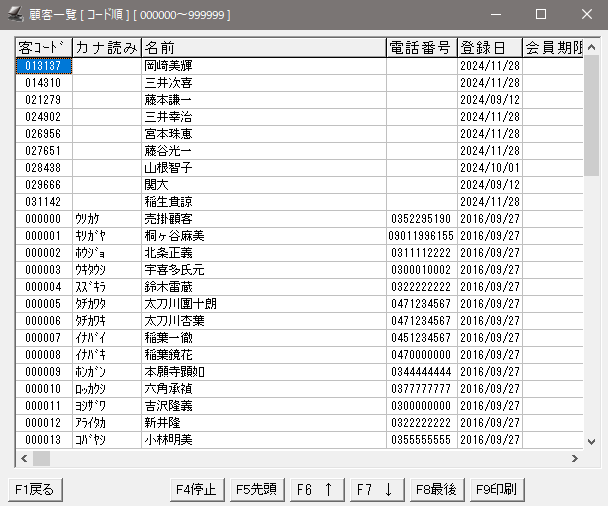Click the 名前 column header
The image size is (608, 506).
point(263,48)
